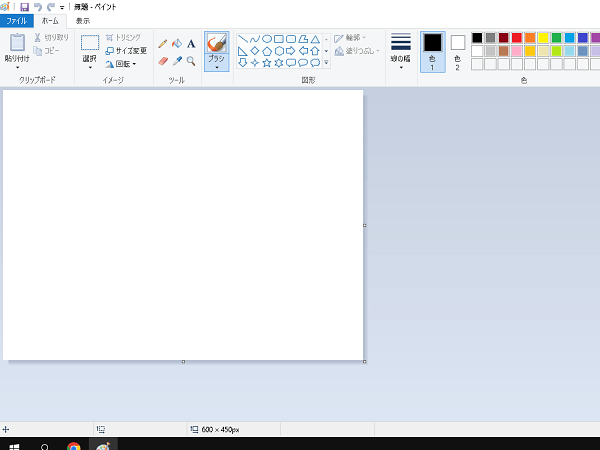Click the canvas right-edge resize handle

365,225
